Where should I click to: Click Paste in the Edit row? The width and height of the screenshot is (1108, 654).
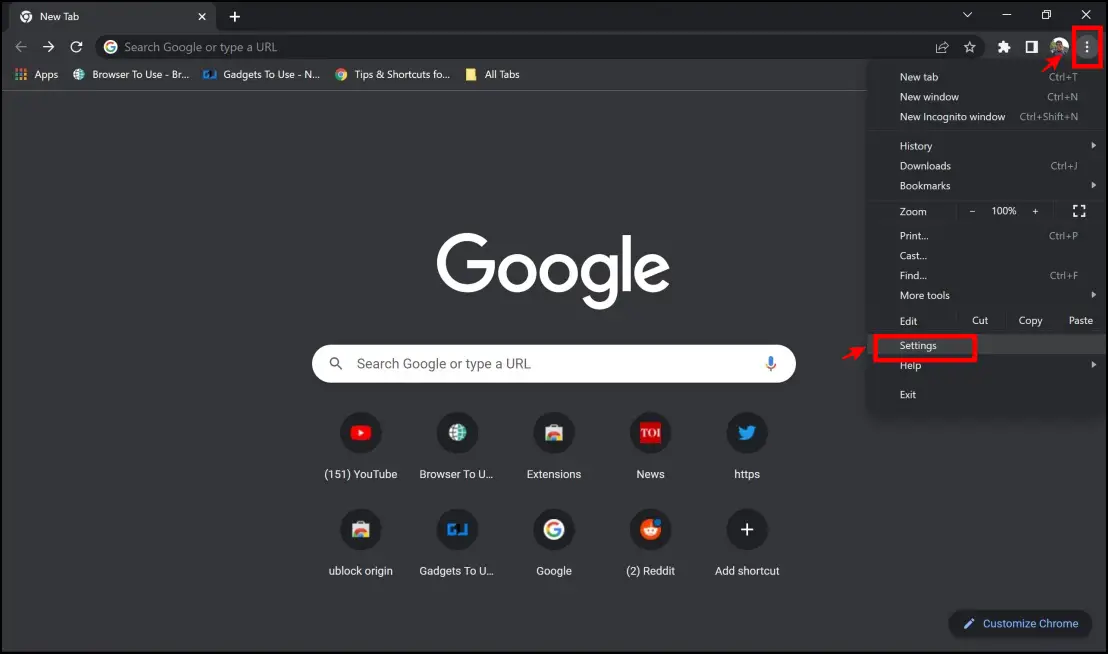pos(1080,321)
